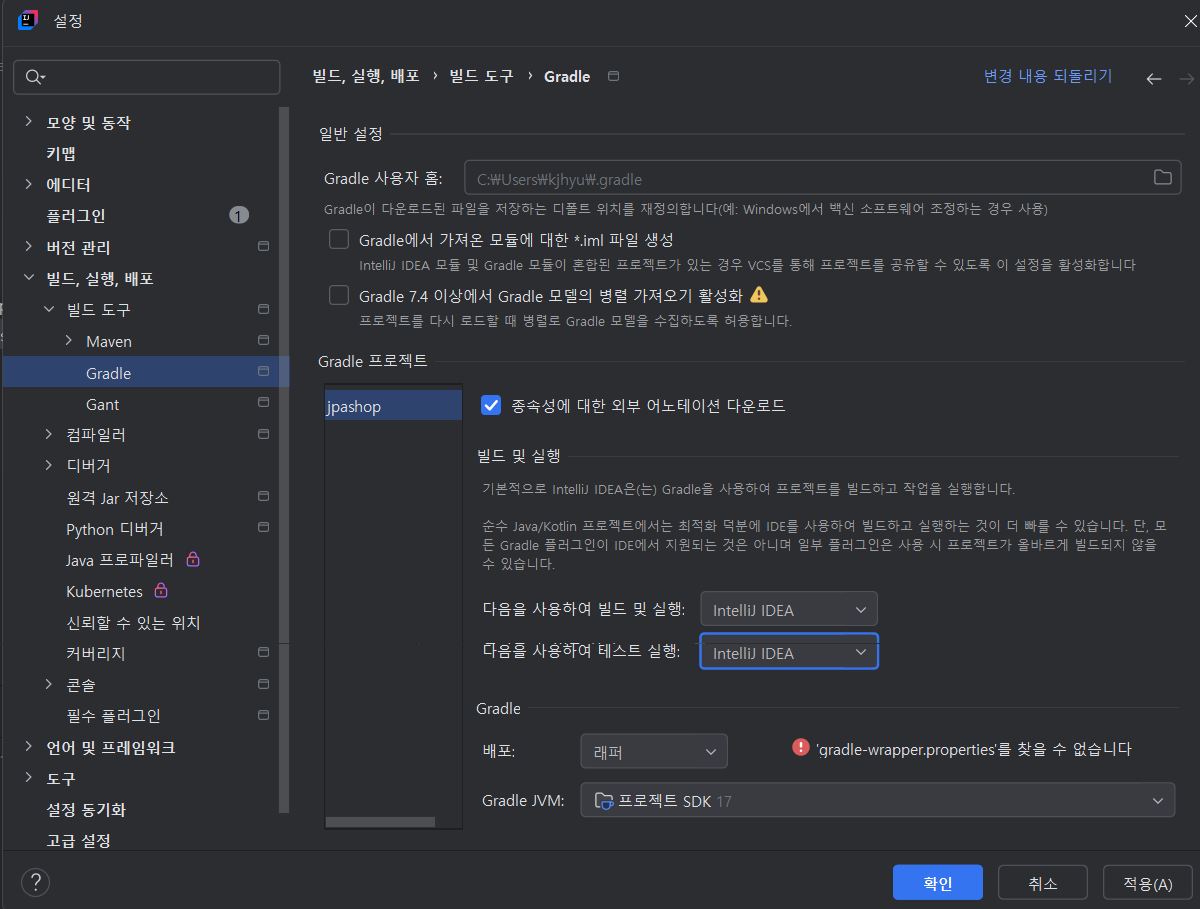
Task: Focus the settings search field
Action: coord(147,77)
